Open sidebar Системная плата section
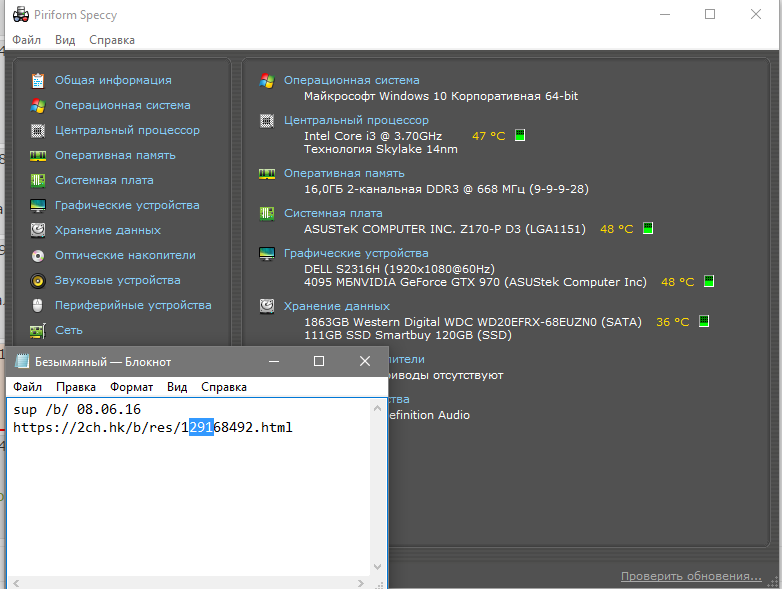Viewport: 782px width, 589px height. point(104,180)
